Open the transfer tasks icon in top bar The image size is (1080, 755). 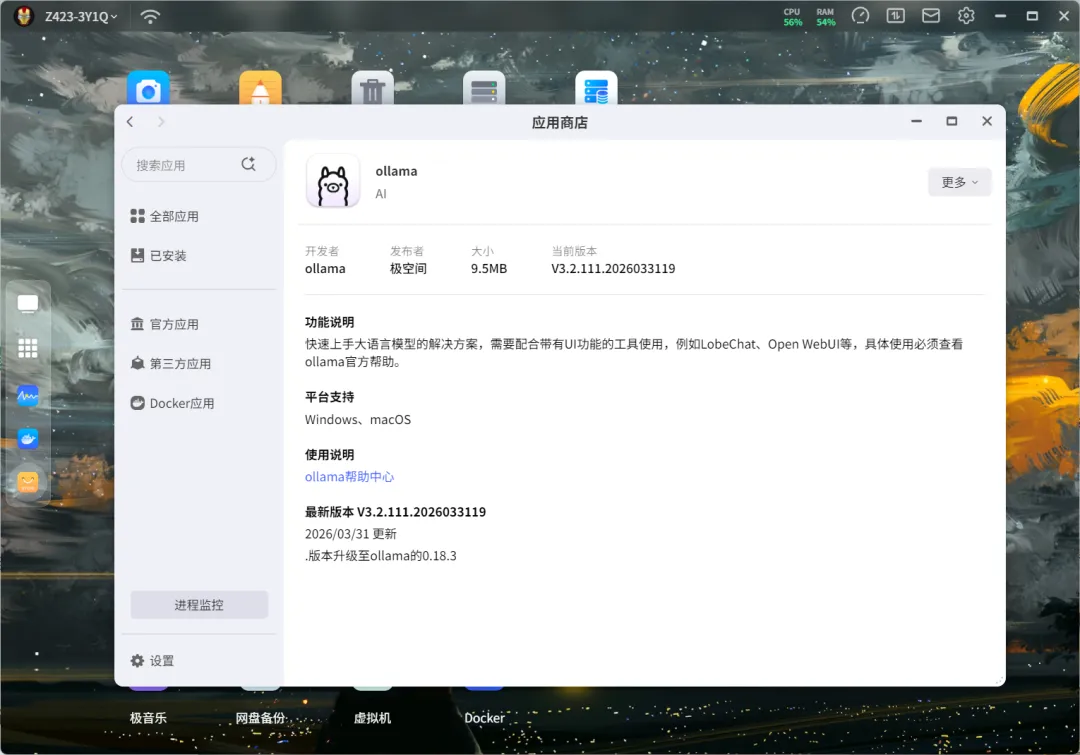pyautogui.click(x=895, y=15)
